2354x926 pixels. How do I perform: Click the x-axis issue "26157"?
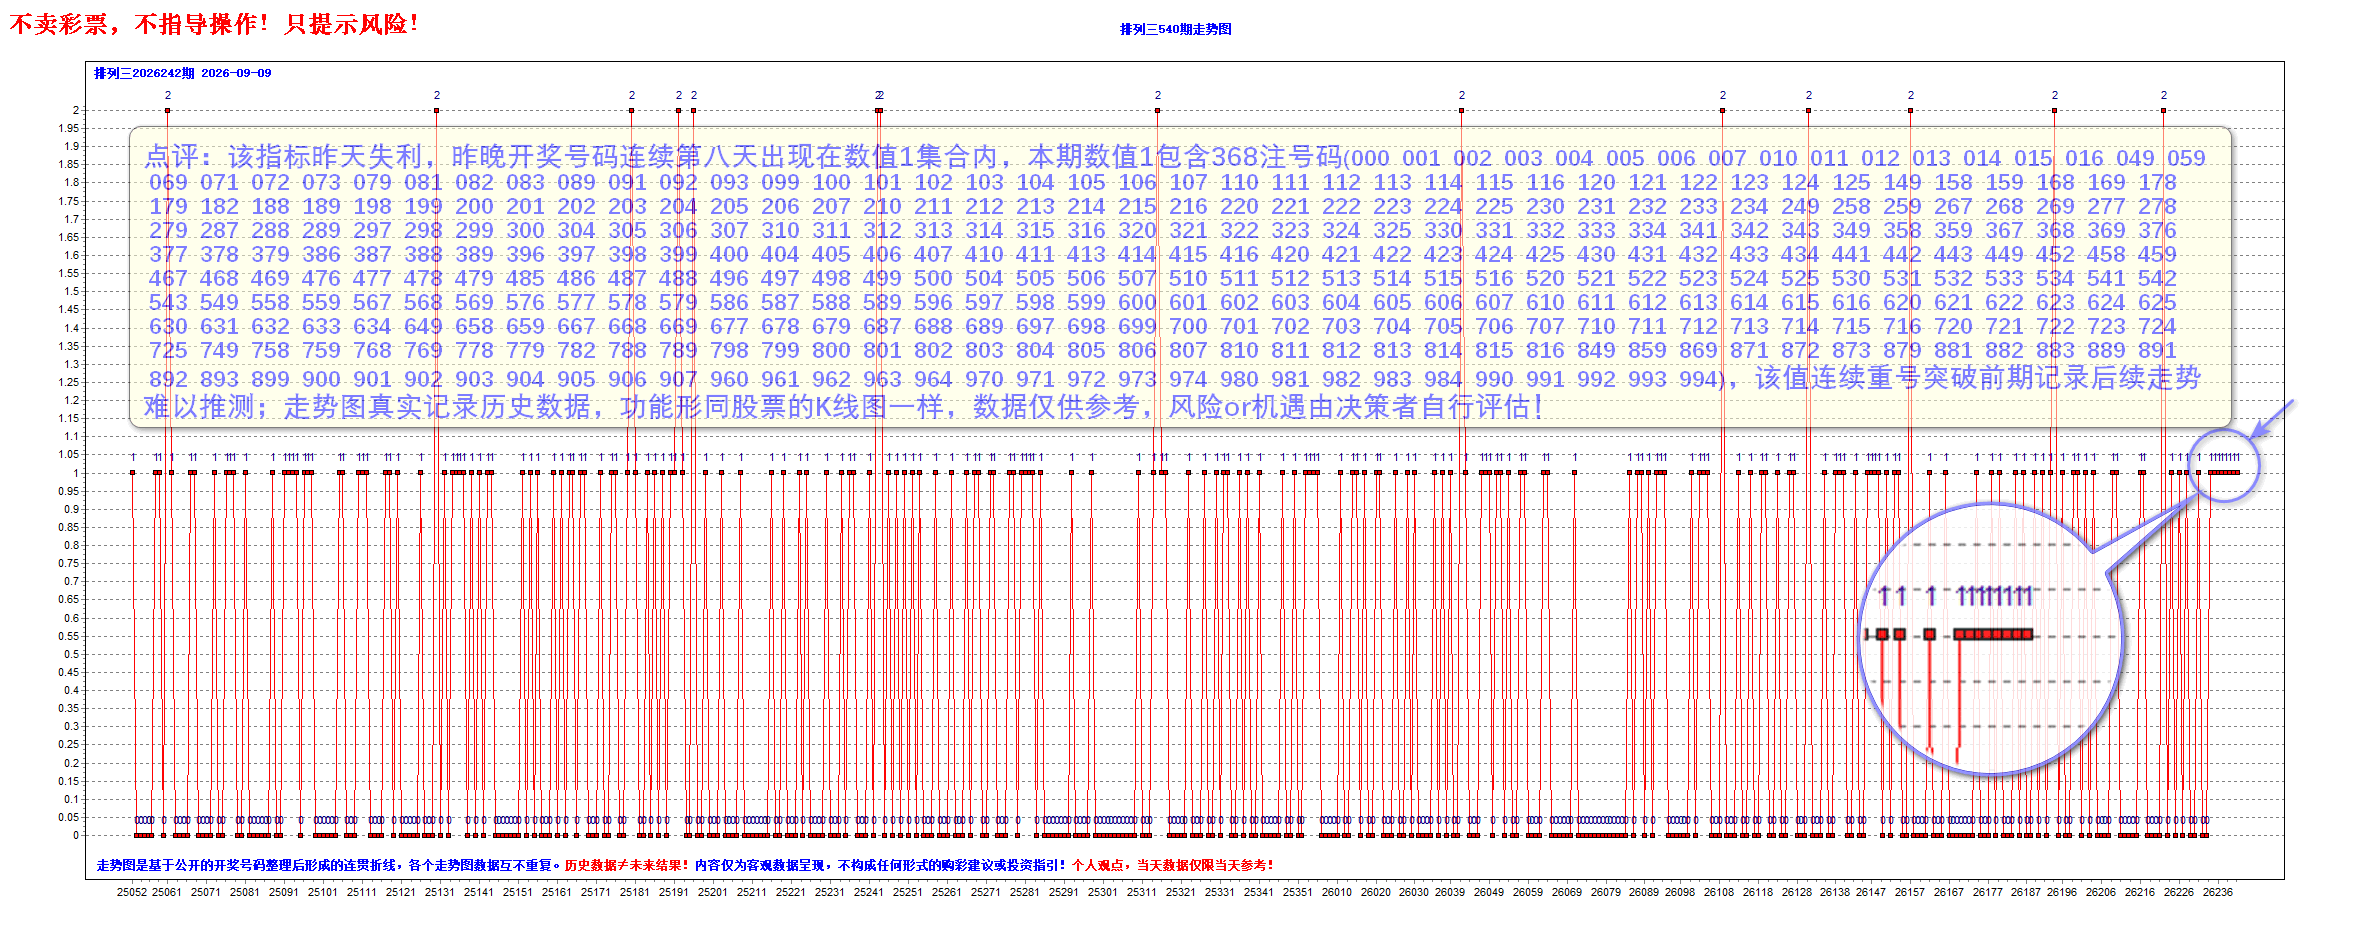pyautogui.click(x=1910, y=892)
